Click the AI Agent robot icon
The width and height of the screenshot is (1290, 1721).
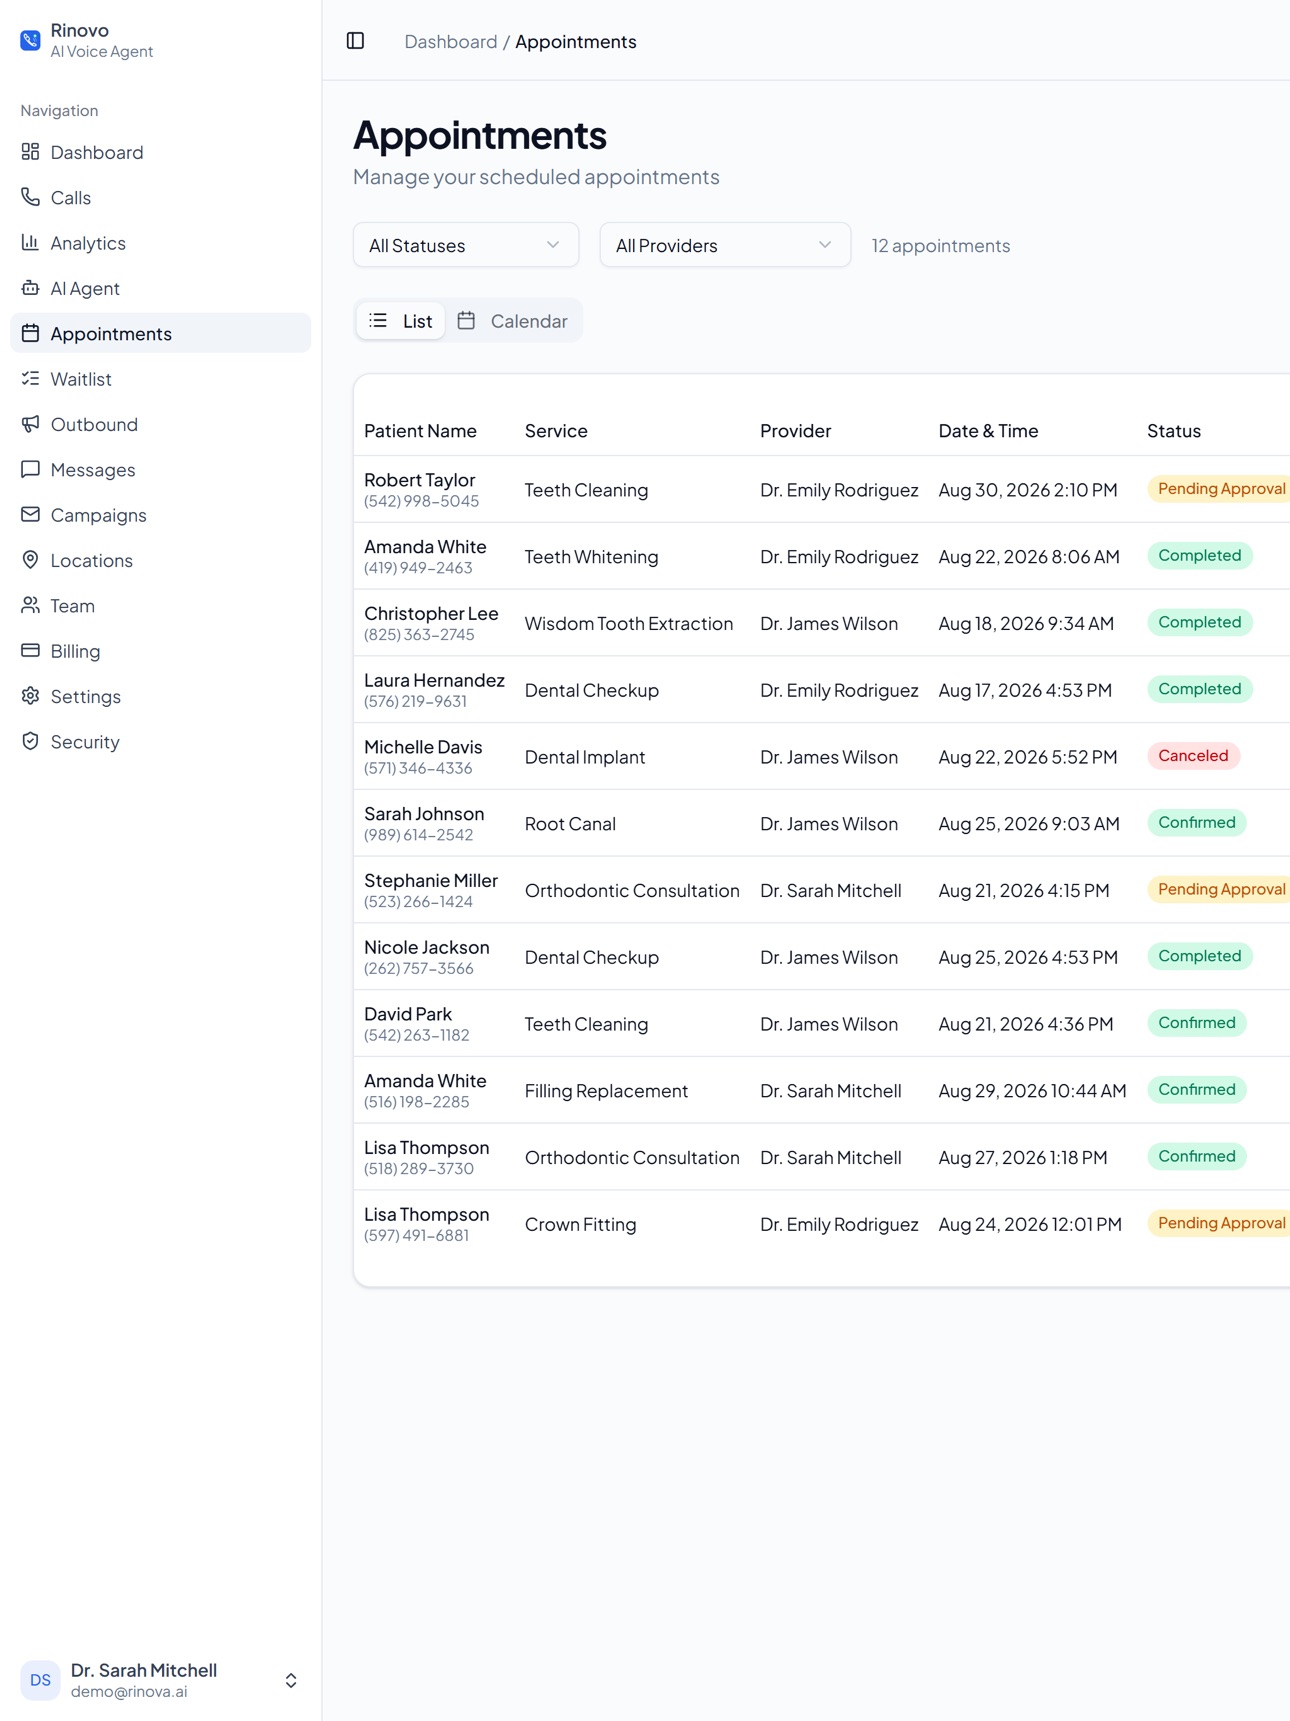pos(31,288)
